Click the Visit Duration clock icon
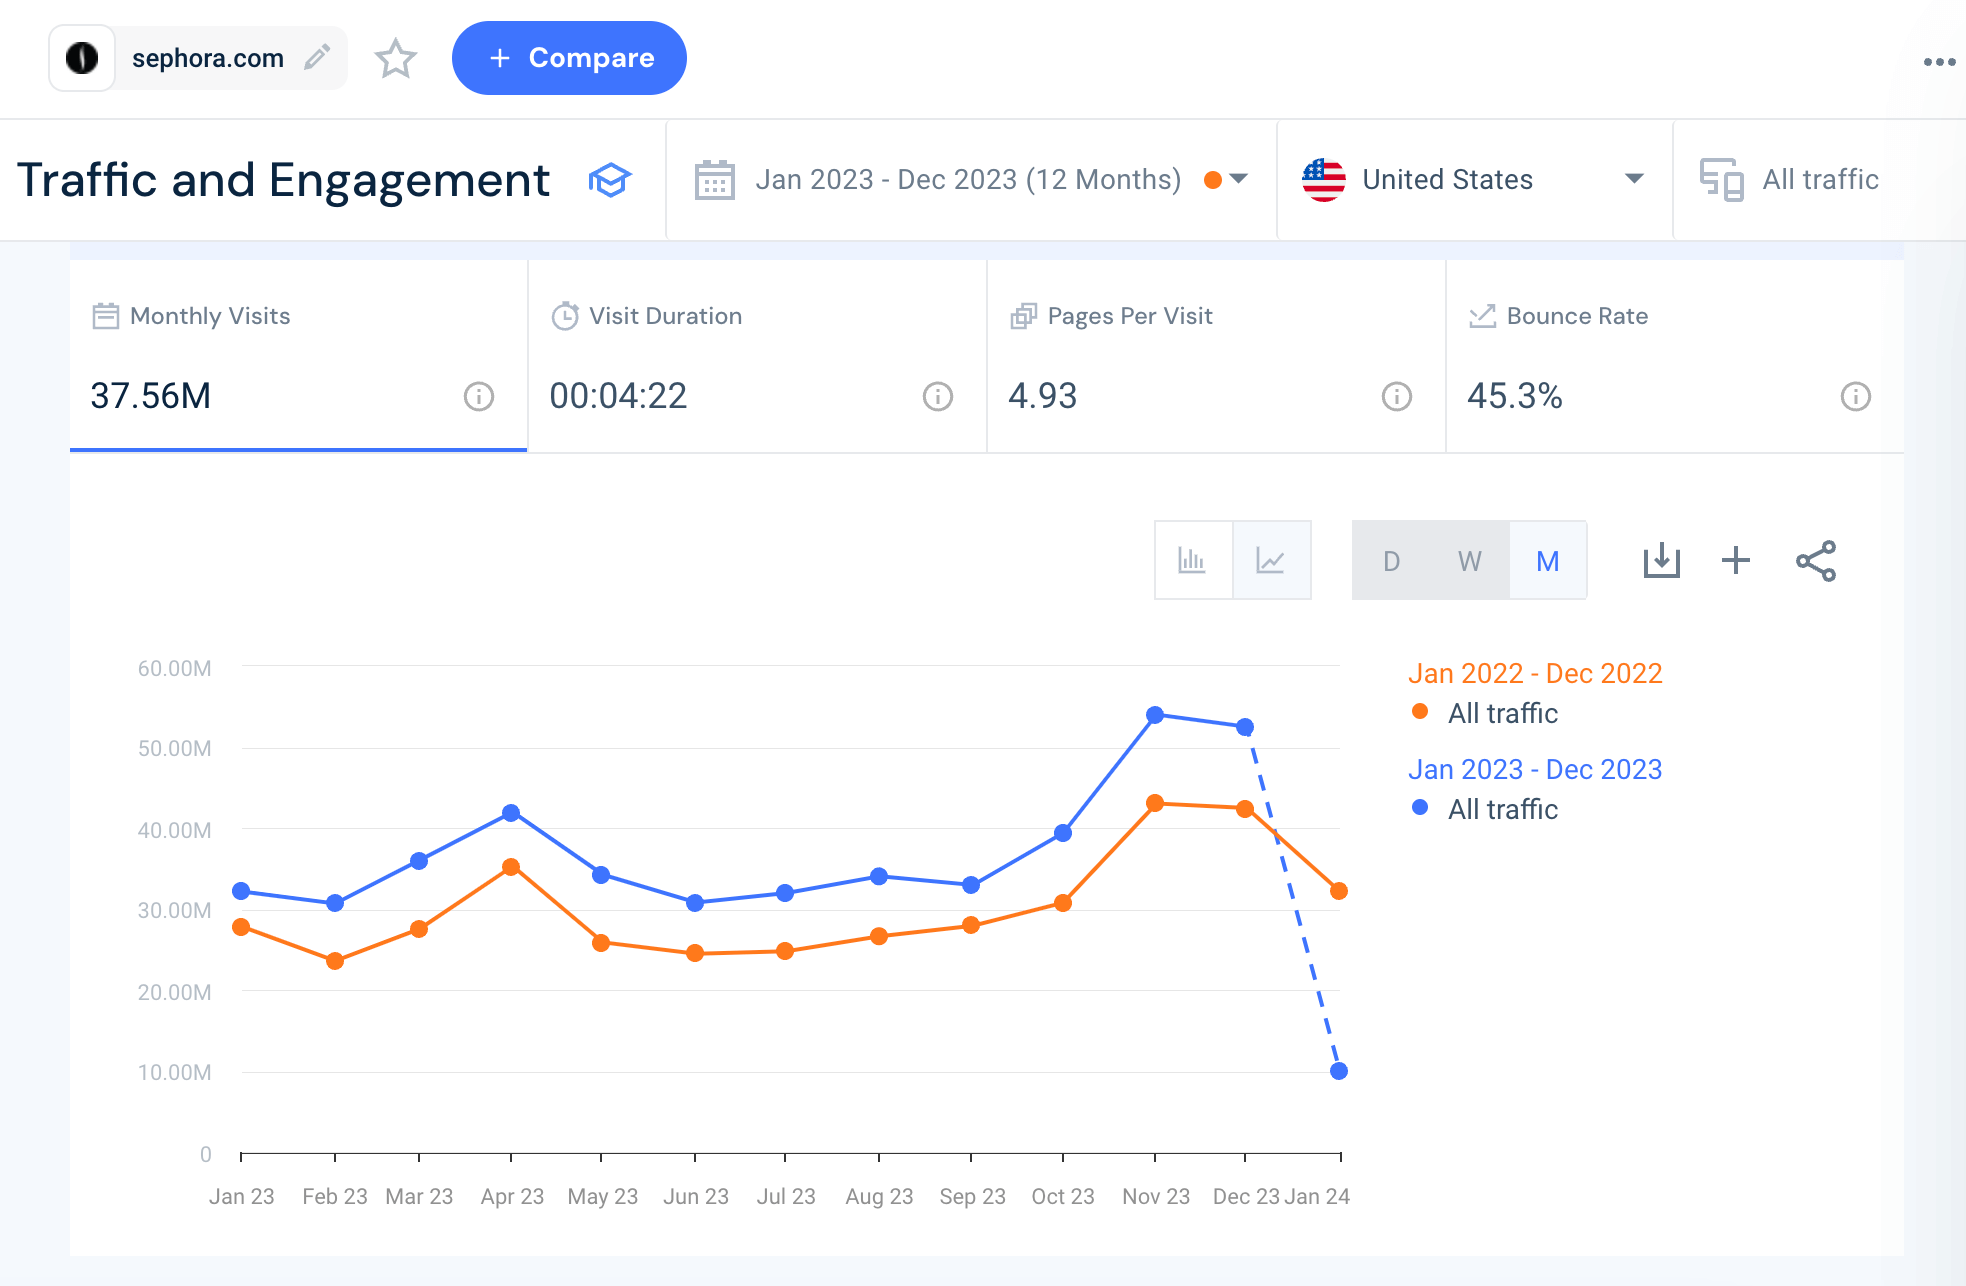 [565, 316]
